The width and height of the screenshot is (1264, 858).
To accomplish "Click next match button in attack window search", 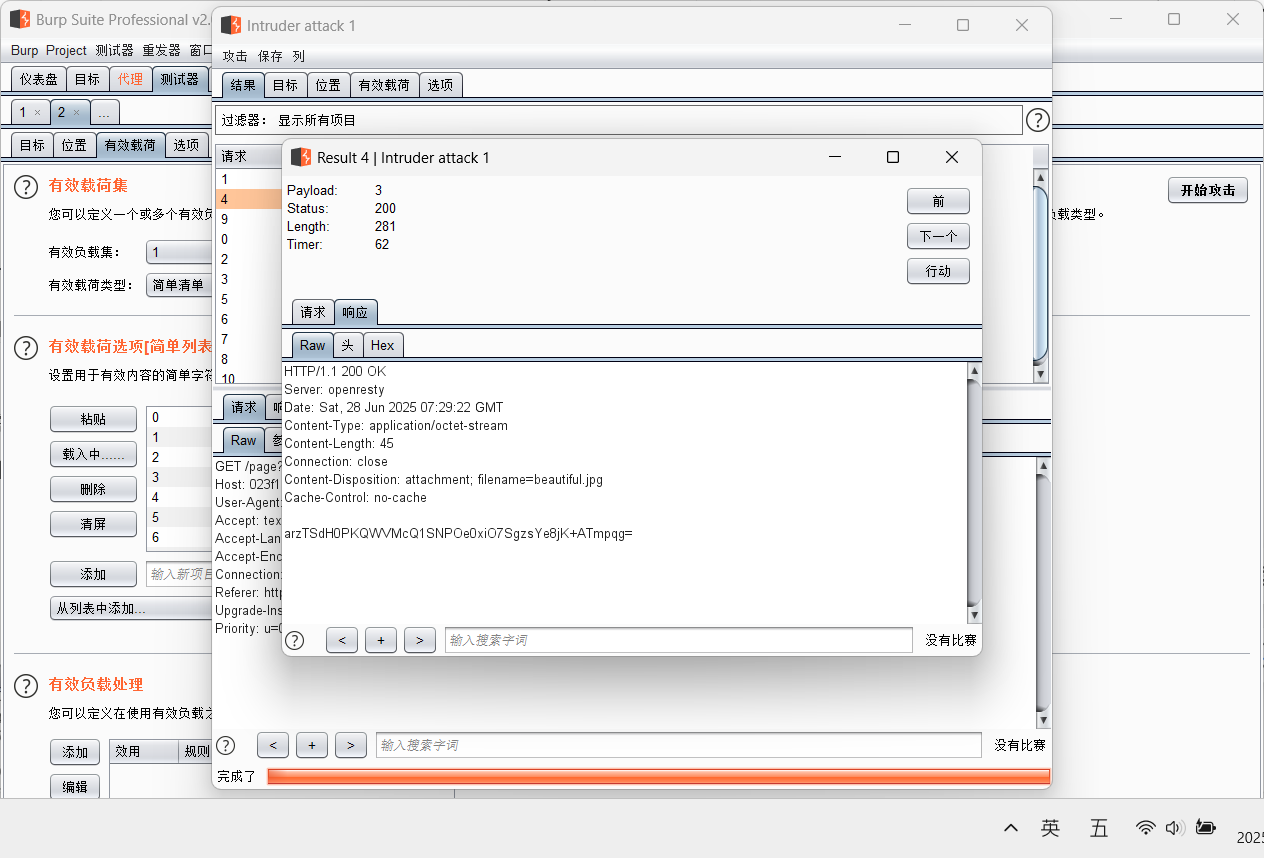I will (x=351, y=745).
